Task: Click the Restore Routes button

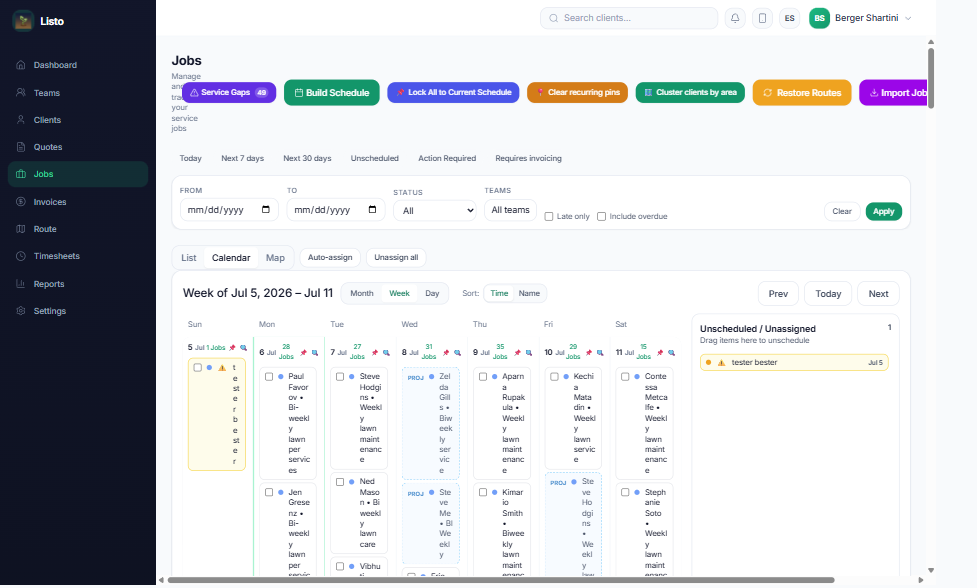Action: (x=802, y=92)
